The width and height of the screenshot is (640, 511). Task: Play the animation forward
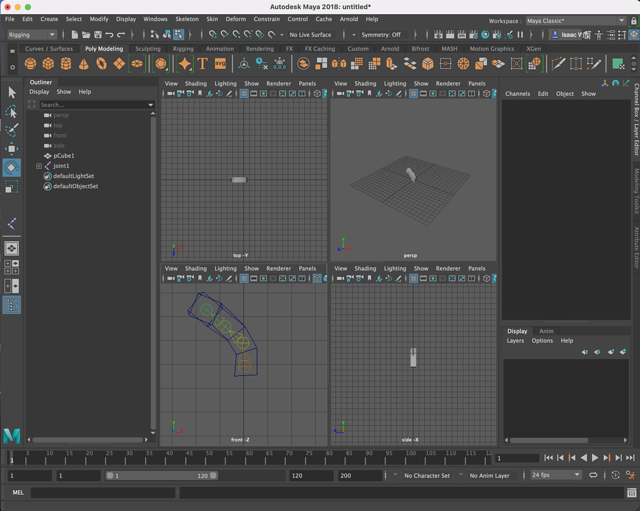coord(595,458)
